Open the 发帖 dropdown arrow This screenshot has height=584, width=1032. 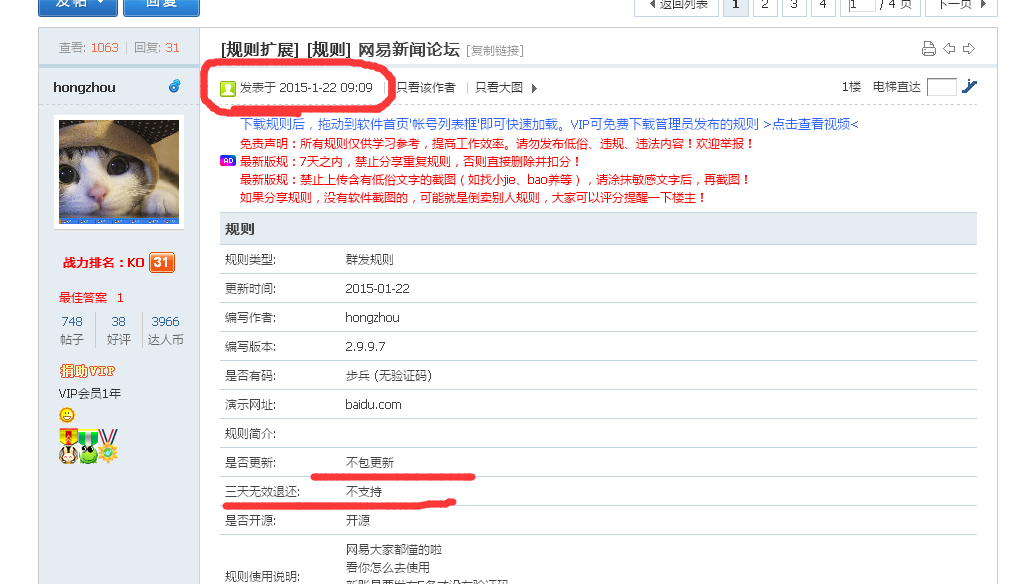coord(99,4)
